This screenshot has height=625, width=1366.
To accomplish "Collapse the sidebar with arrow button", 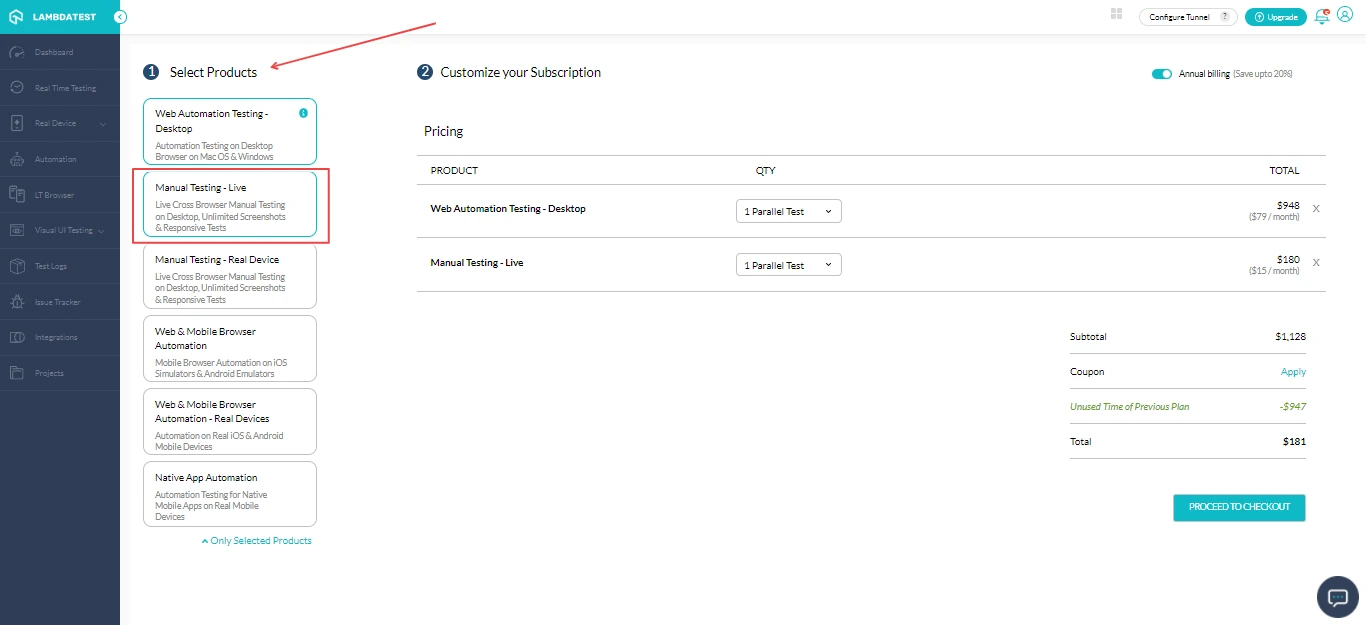I will [120, 17].
